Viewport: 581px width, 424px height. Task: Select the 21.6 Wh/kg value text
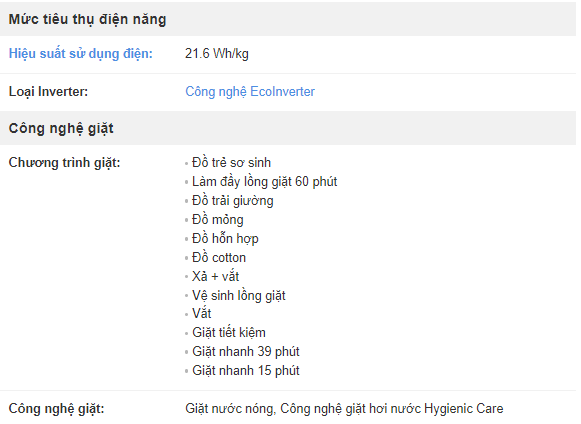tap(217, 54)
